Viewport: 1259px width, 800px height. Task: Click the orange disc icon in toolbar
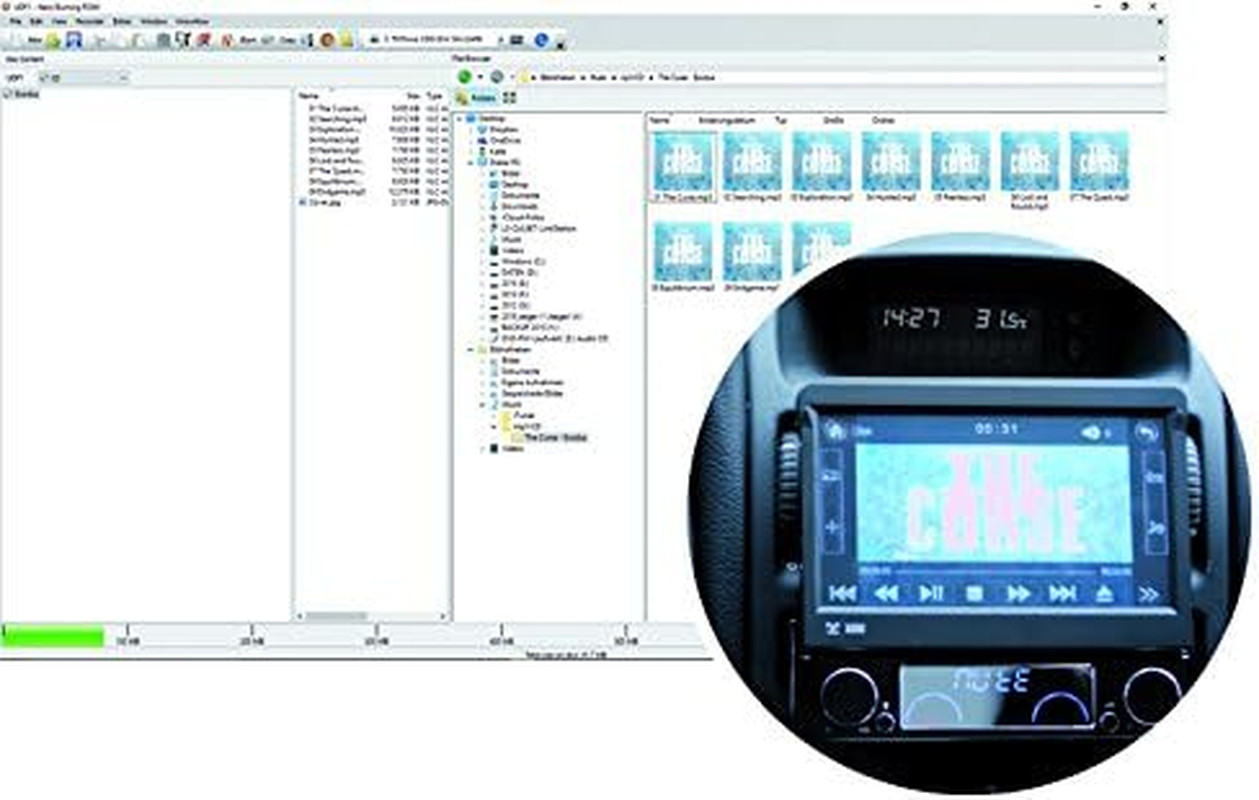[x=326, y=40]
